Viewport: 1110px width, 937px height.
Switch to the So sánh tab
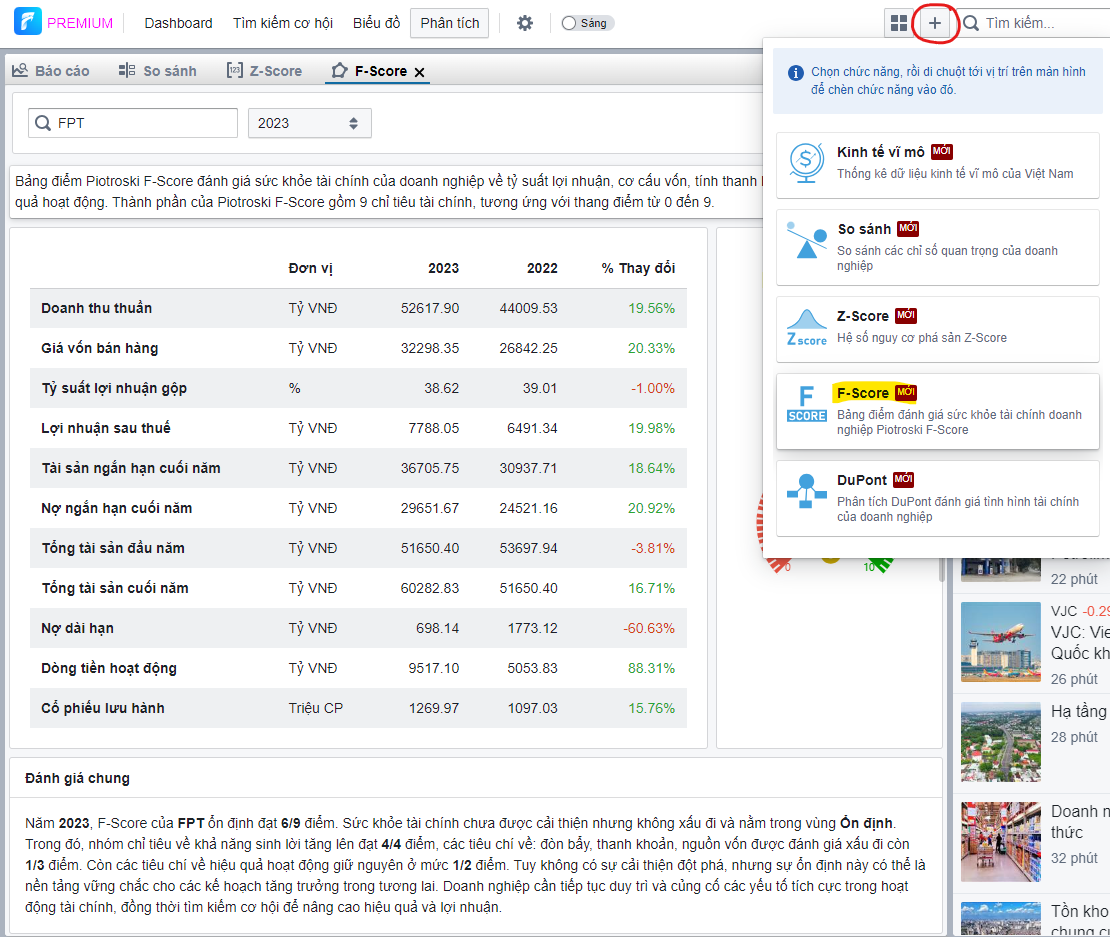(x=158, y=71)
